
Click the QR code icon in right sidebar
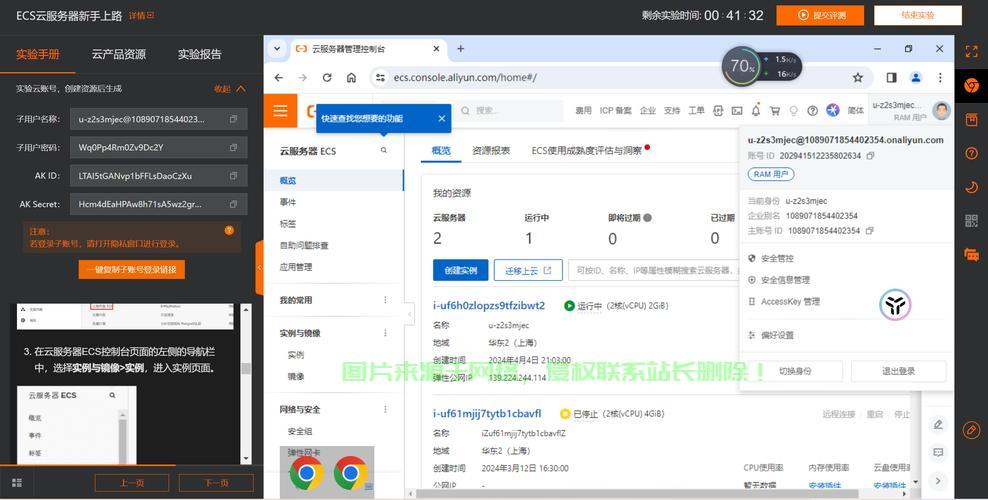(x=972, y=220)
